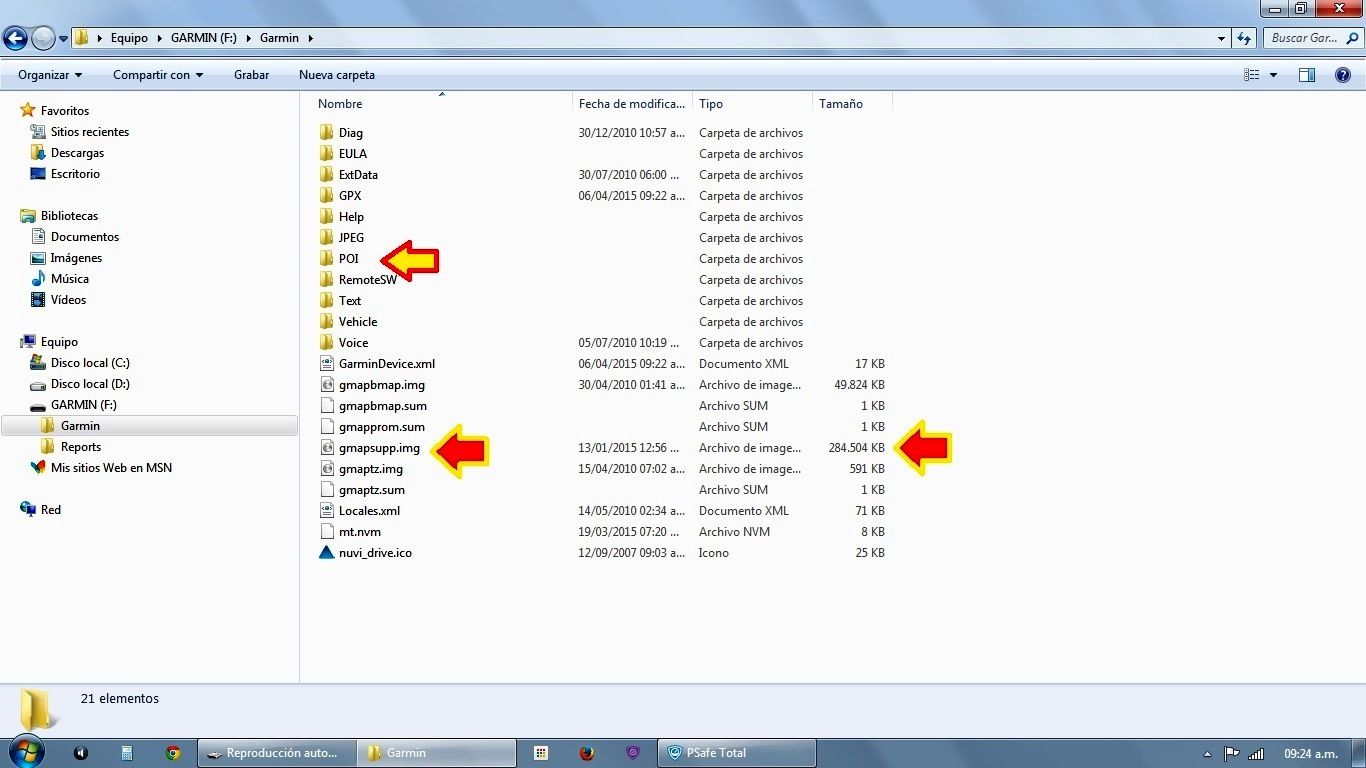Click the Grabar toolbar button
Image resolution: width=1366 pixels, height=768 pixels.
(x=251, y=75)
